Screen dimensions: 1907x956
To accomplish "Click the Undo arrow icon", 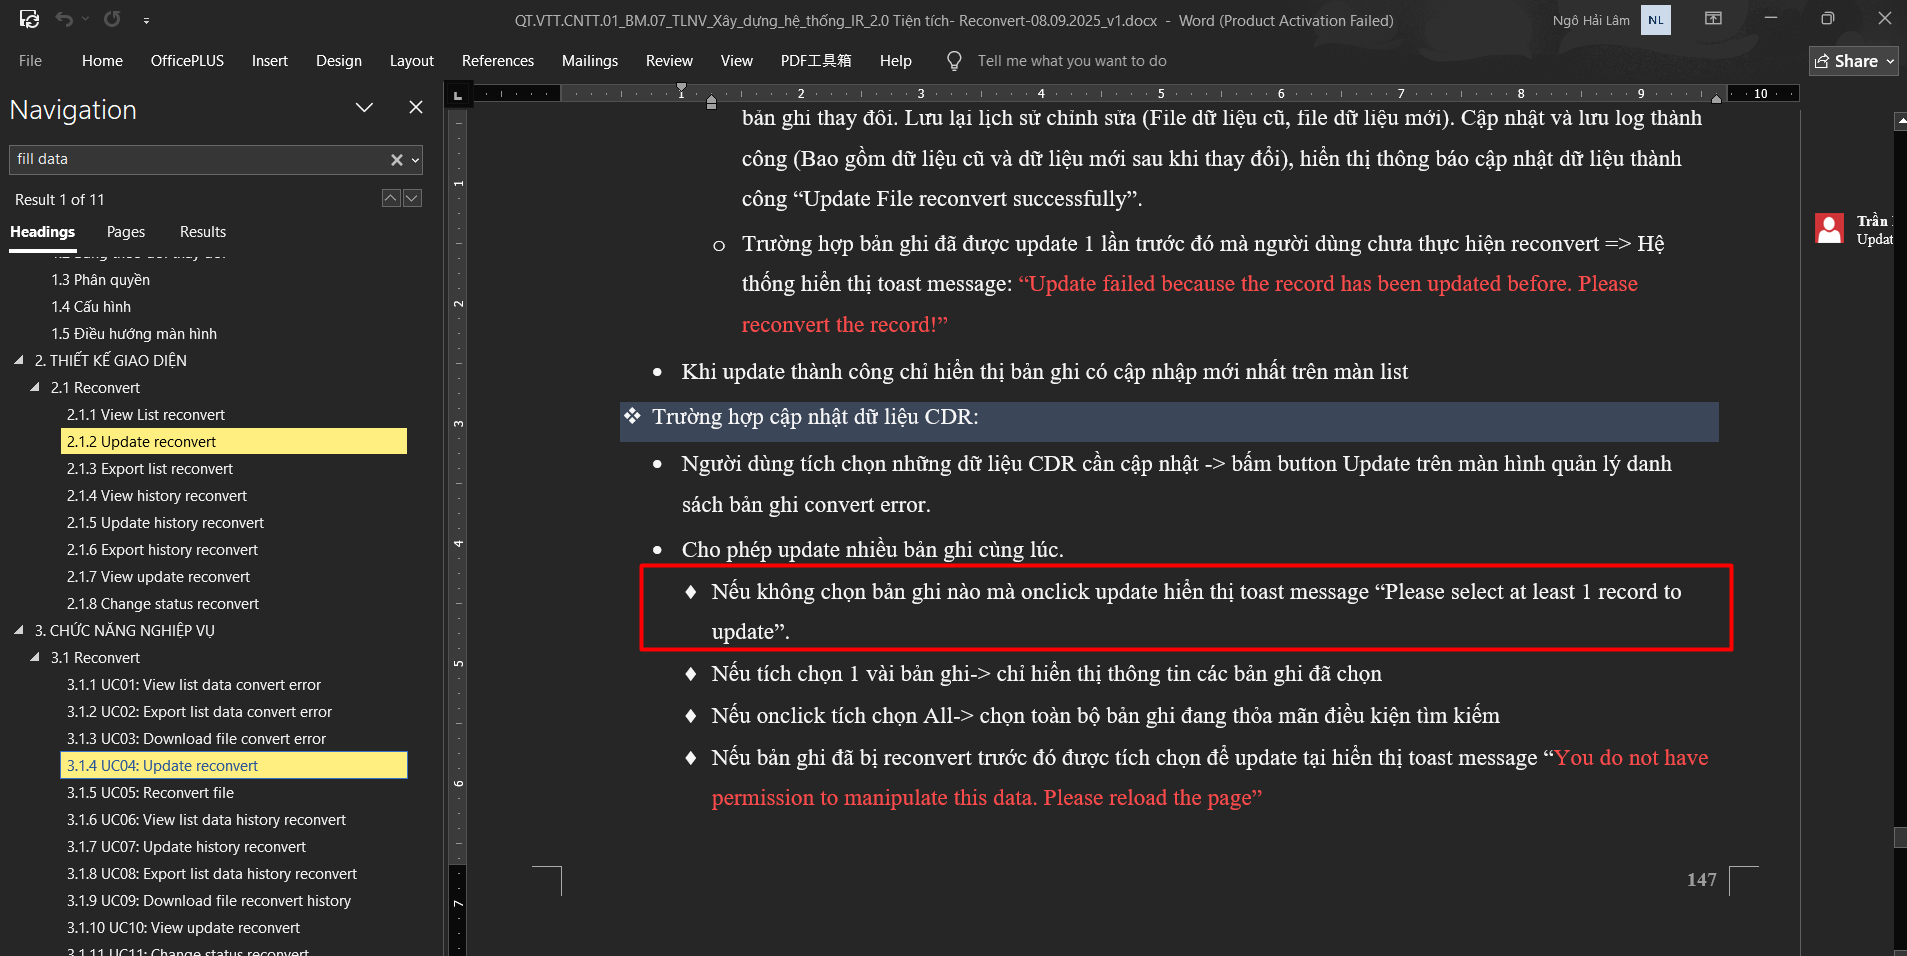I will tap(64, 19).
